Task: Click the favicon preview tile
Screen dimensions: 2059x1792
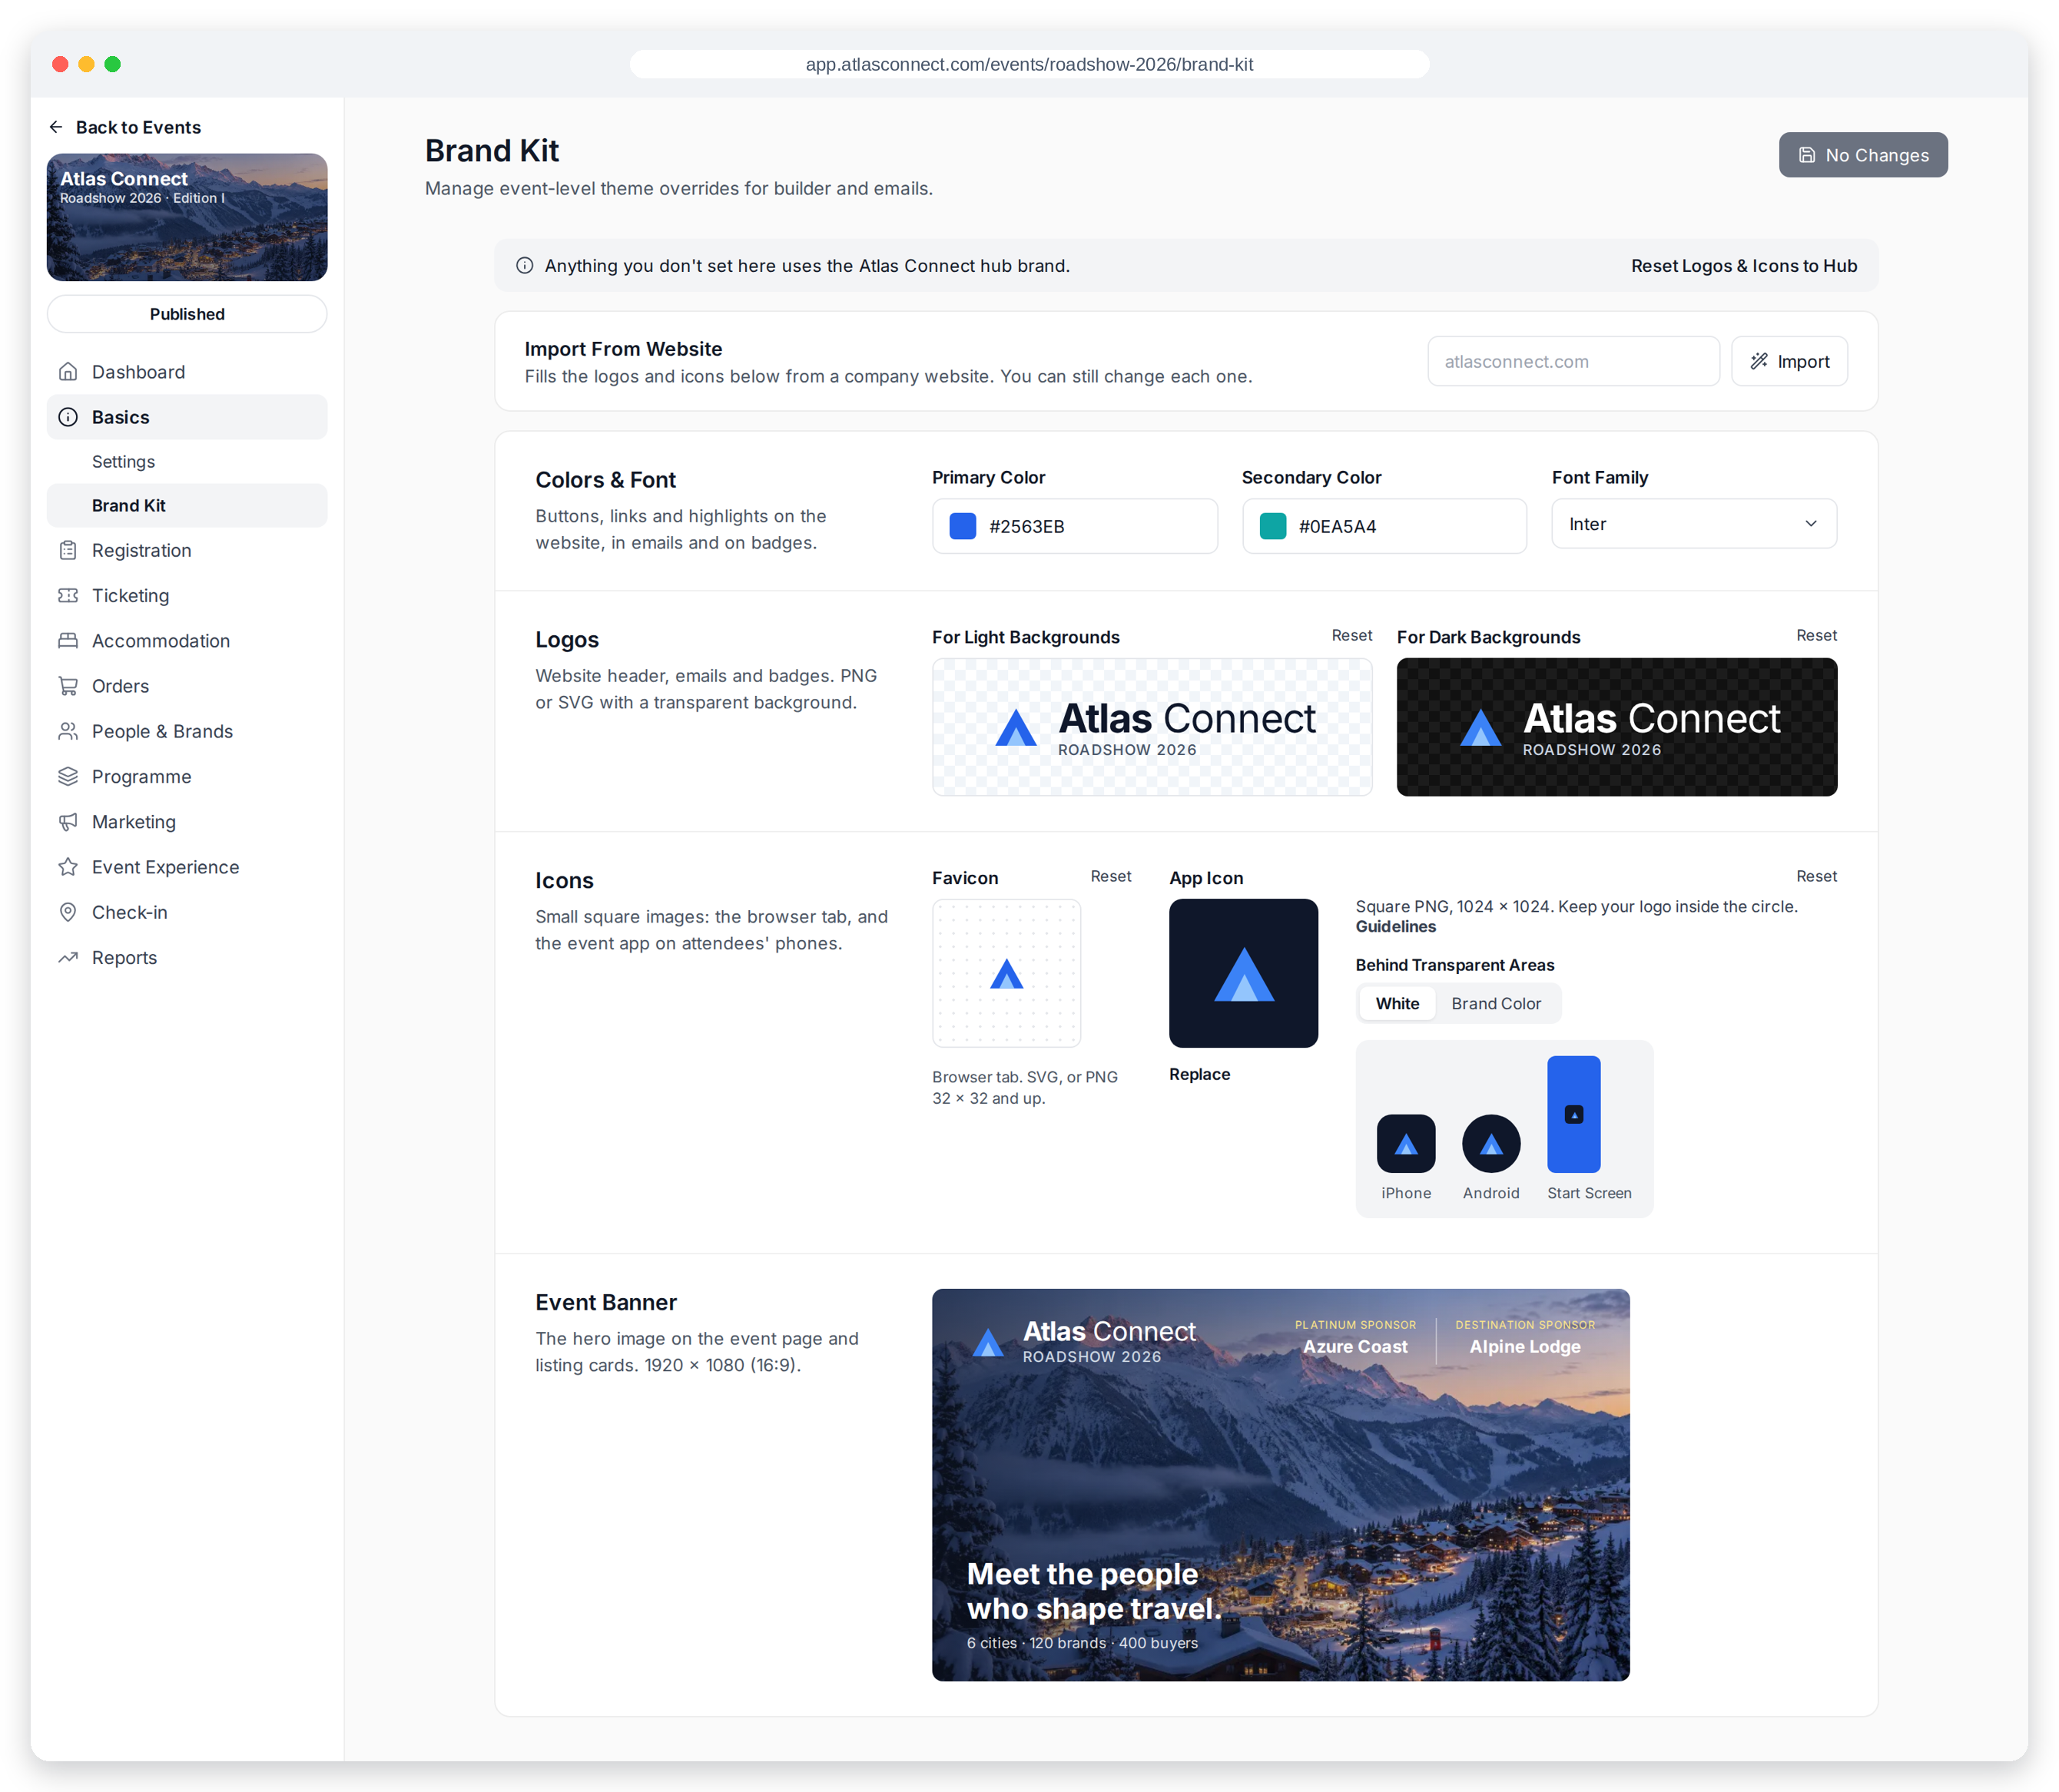Action: coord(1006,973)
